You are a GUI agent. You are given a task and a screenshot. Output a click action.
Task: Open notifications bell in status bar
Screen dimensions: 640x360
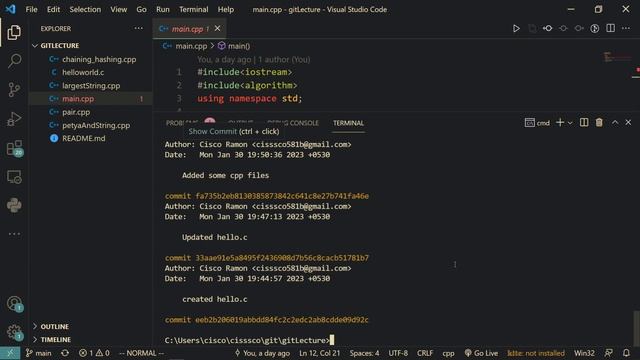click(626, 353)
